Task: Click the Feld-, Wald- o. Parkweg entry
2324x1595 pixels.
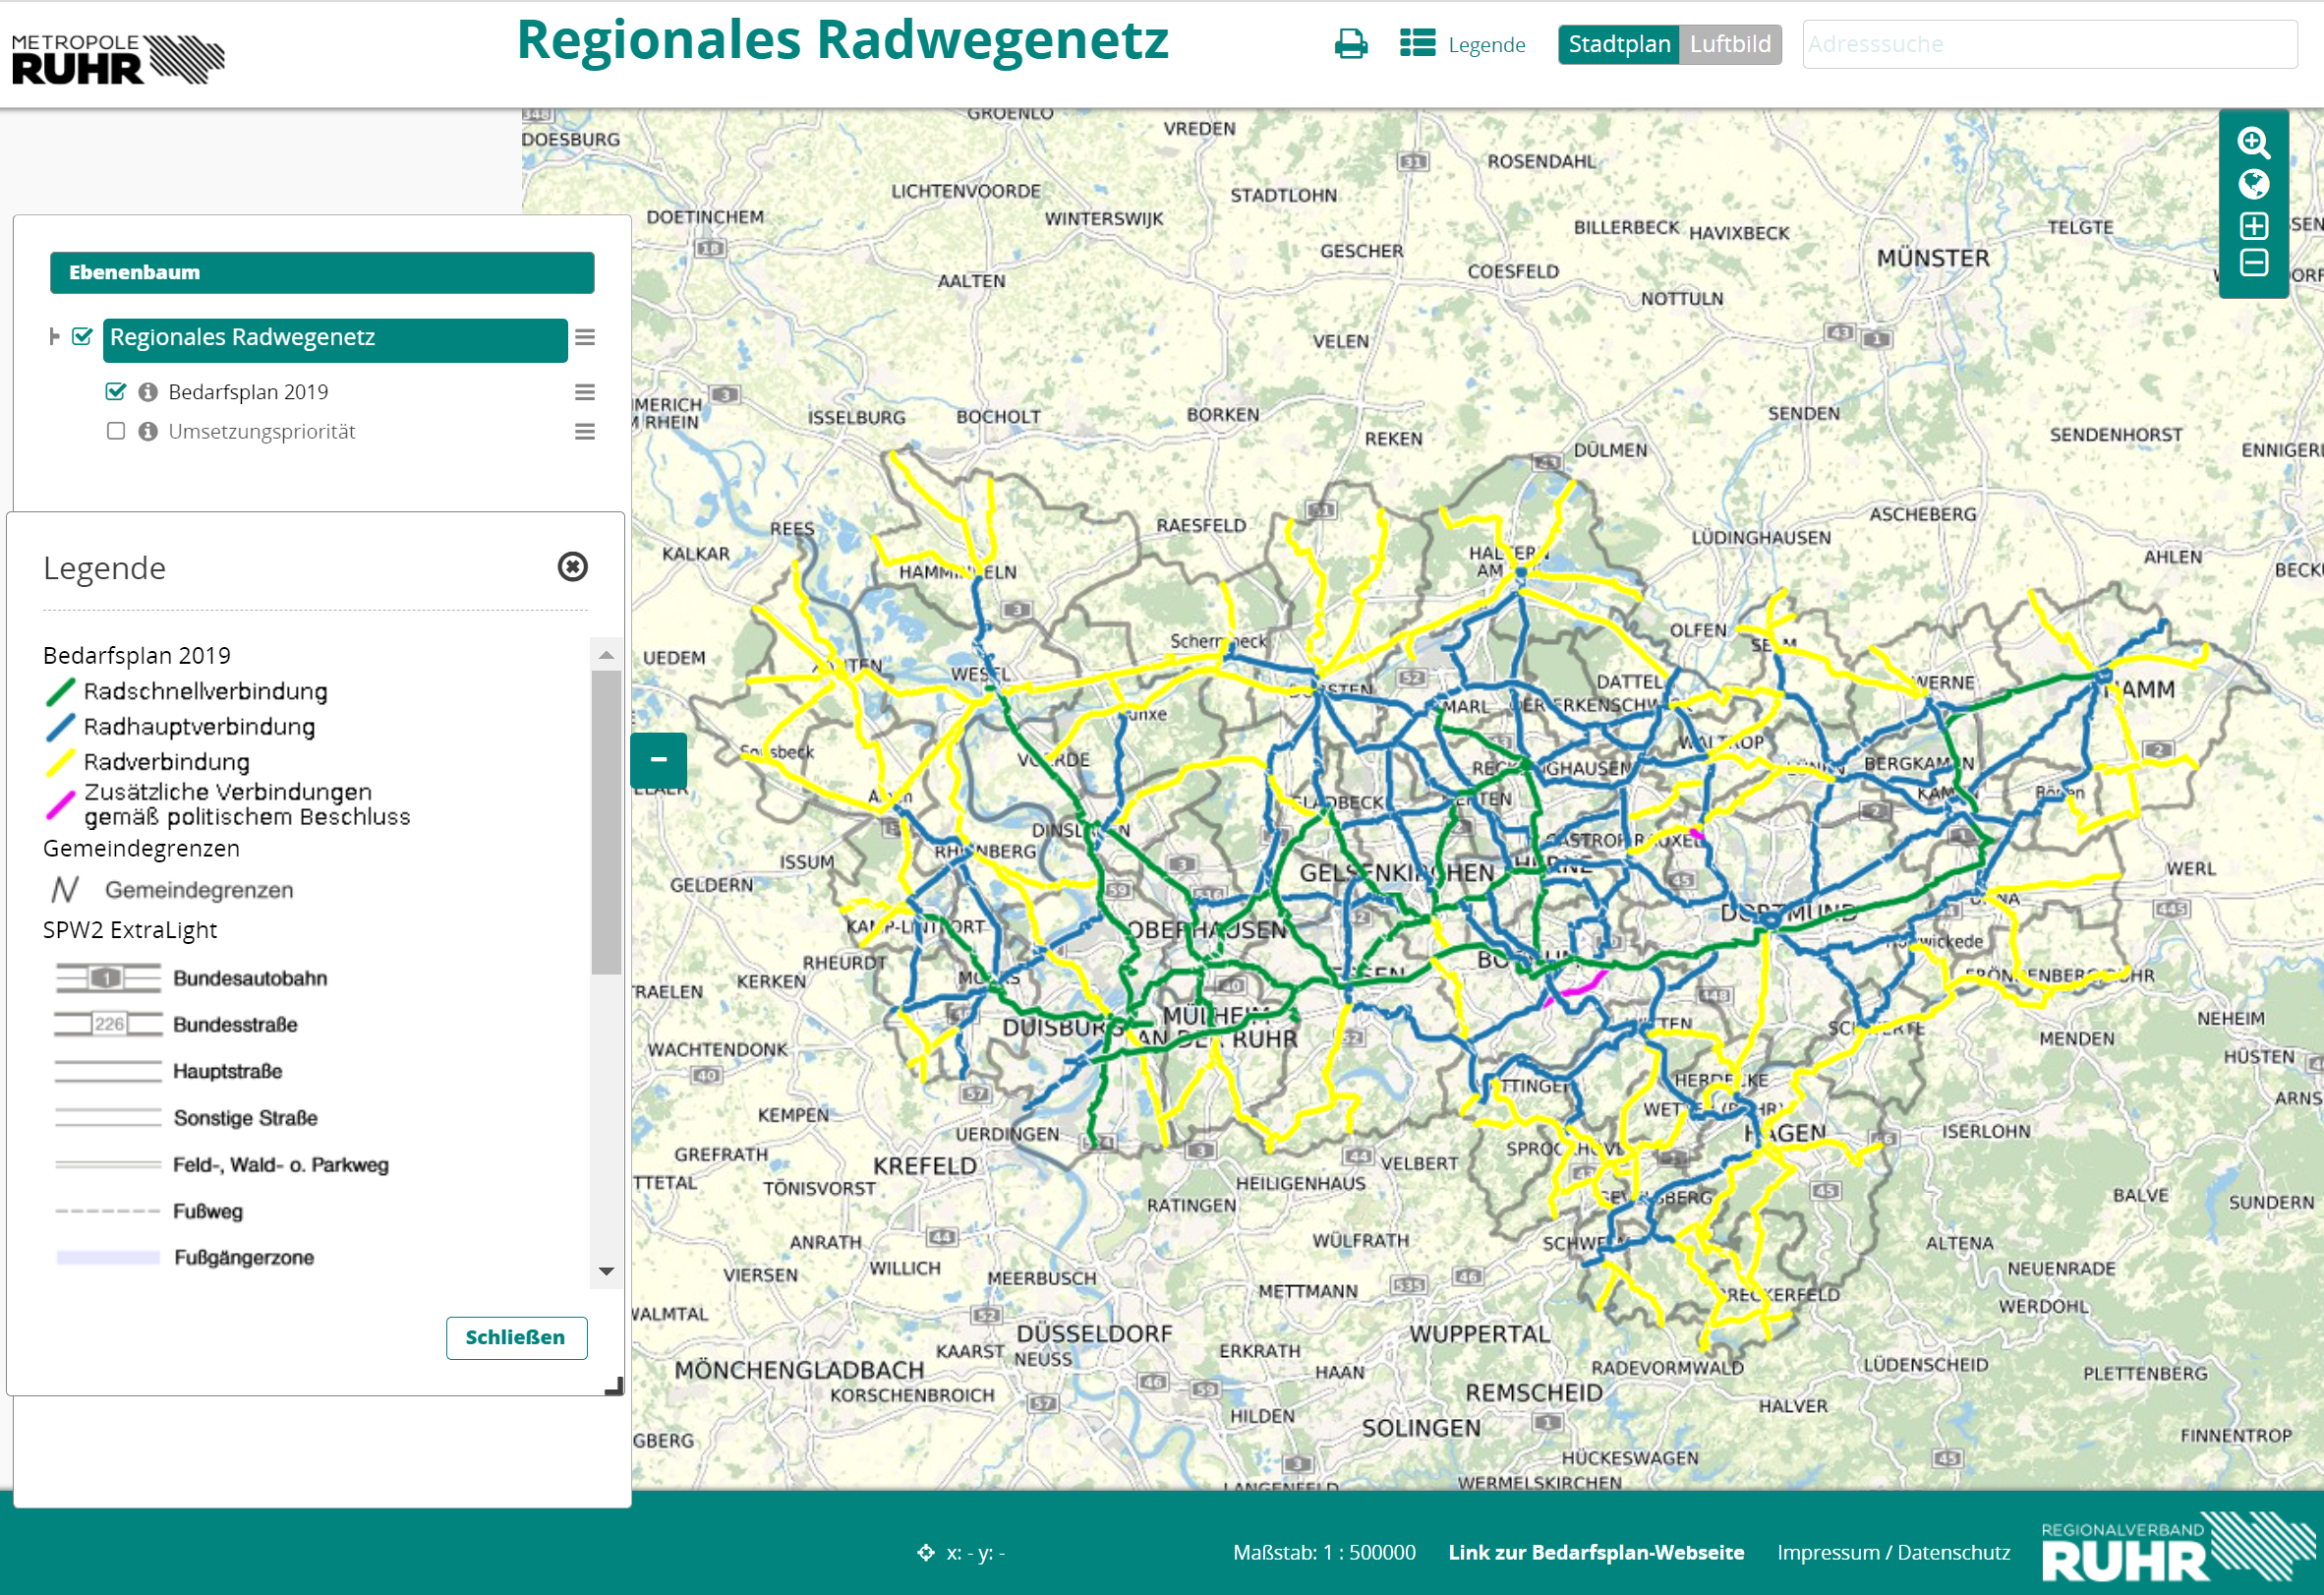Action: (x=281, y=1164)
